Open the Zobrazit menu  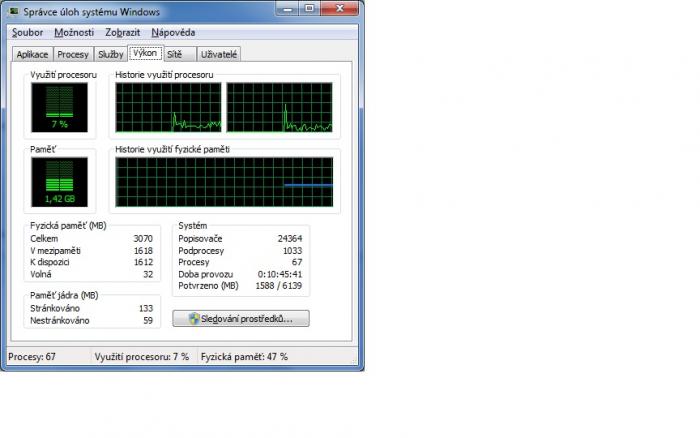point(123,32)
